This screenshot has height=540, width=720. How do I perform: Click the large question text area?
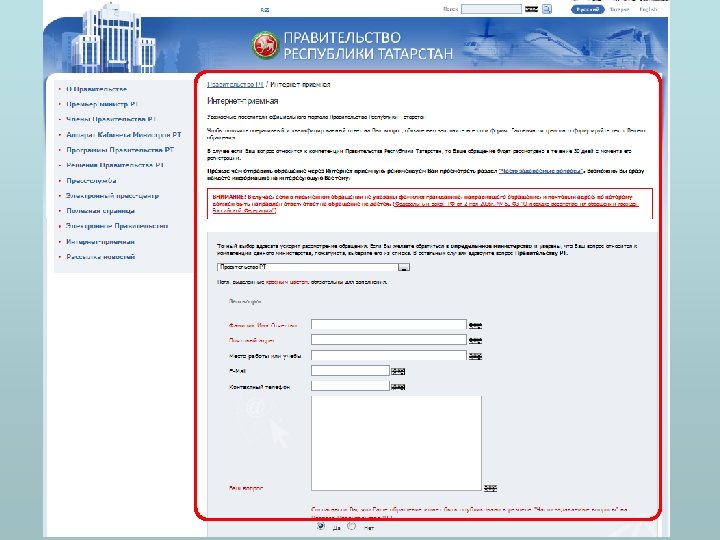[x=396, y=443]
